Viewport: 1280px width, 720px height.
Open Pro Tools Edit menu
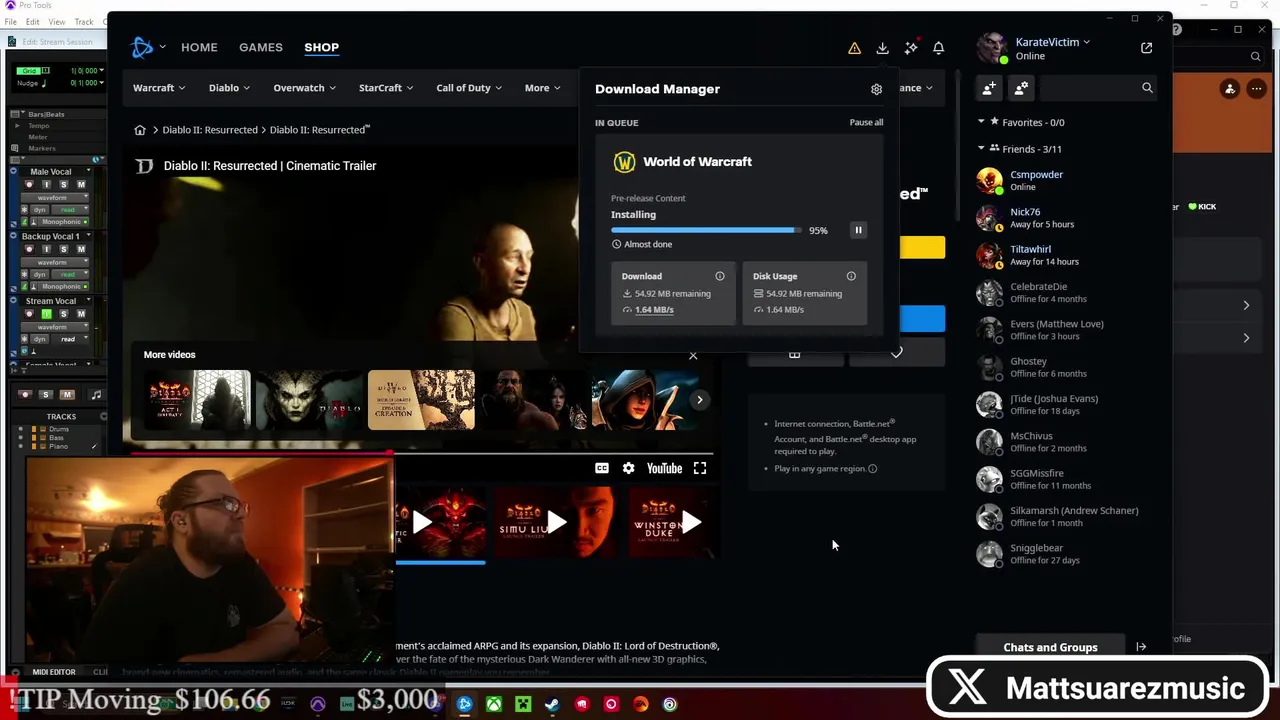coord(33,21)
